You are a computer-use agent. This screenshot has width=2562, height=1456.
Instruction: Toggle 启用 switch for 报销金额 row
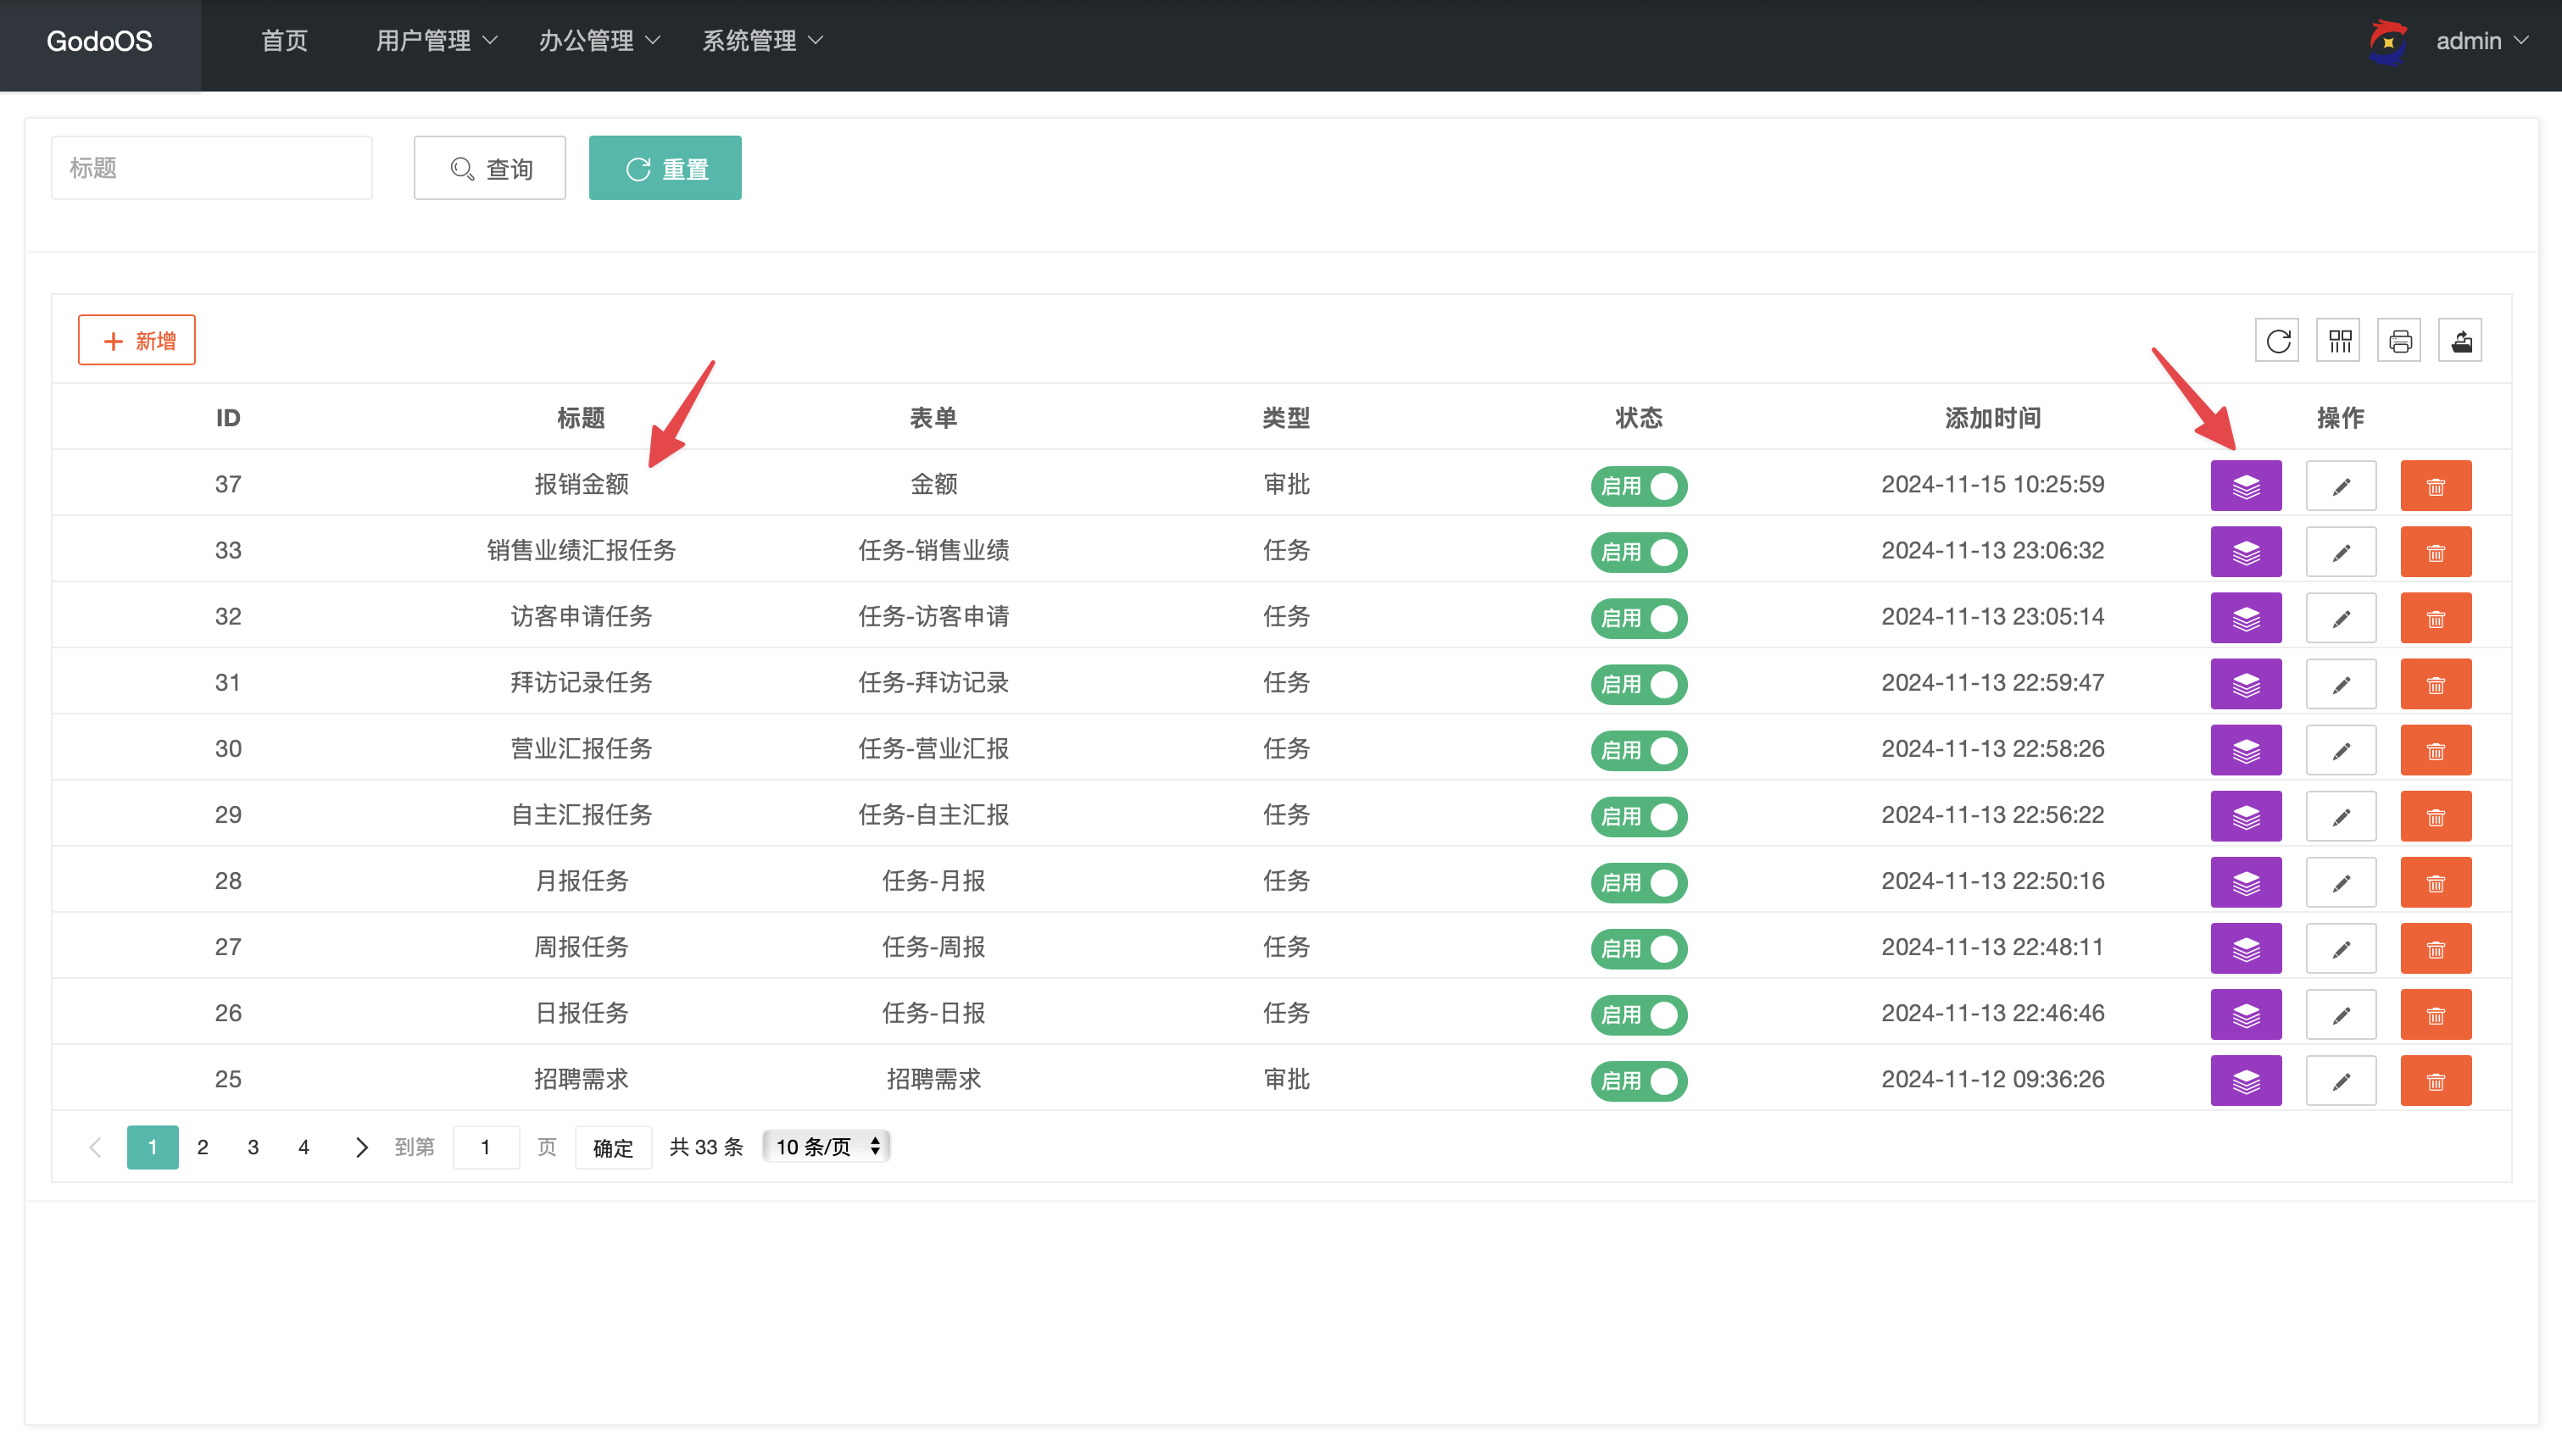tap(1638, 486)
